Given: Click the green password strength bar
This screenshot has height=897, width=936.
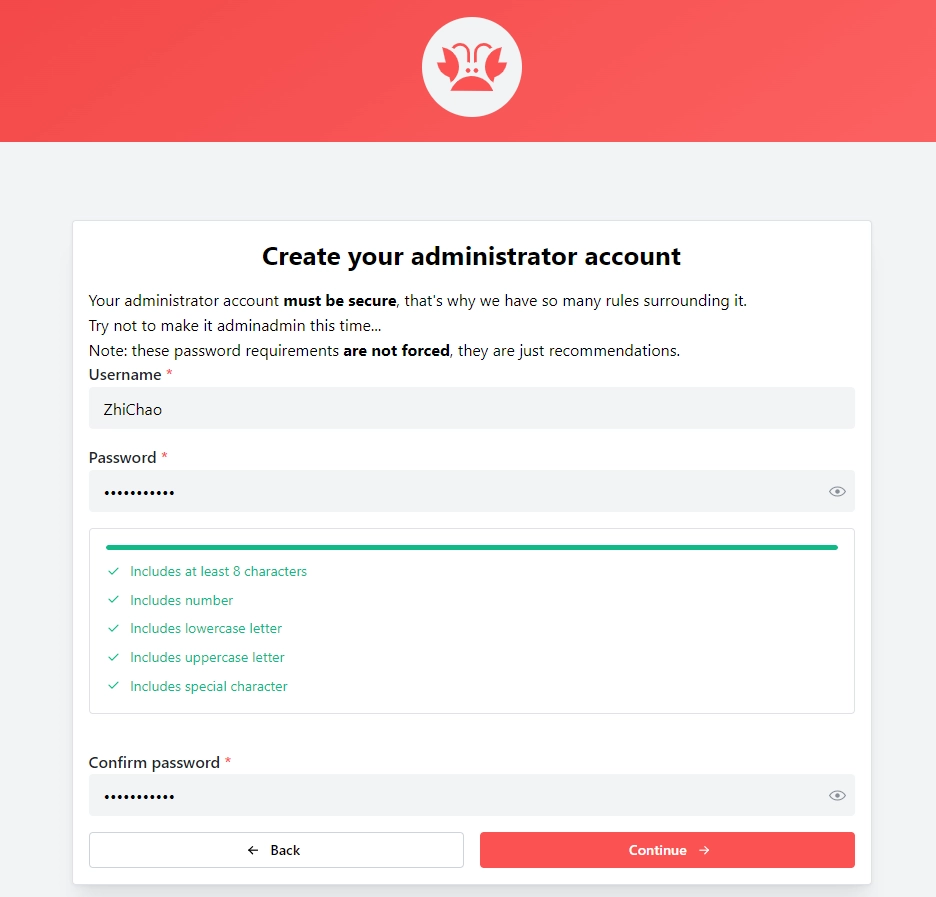Looking at the screenshot, I should point(471,547).
